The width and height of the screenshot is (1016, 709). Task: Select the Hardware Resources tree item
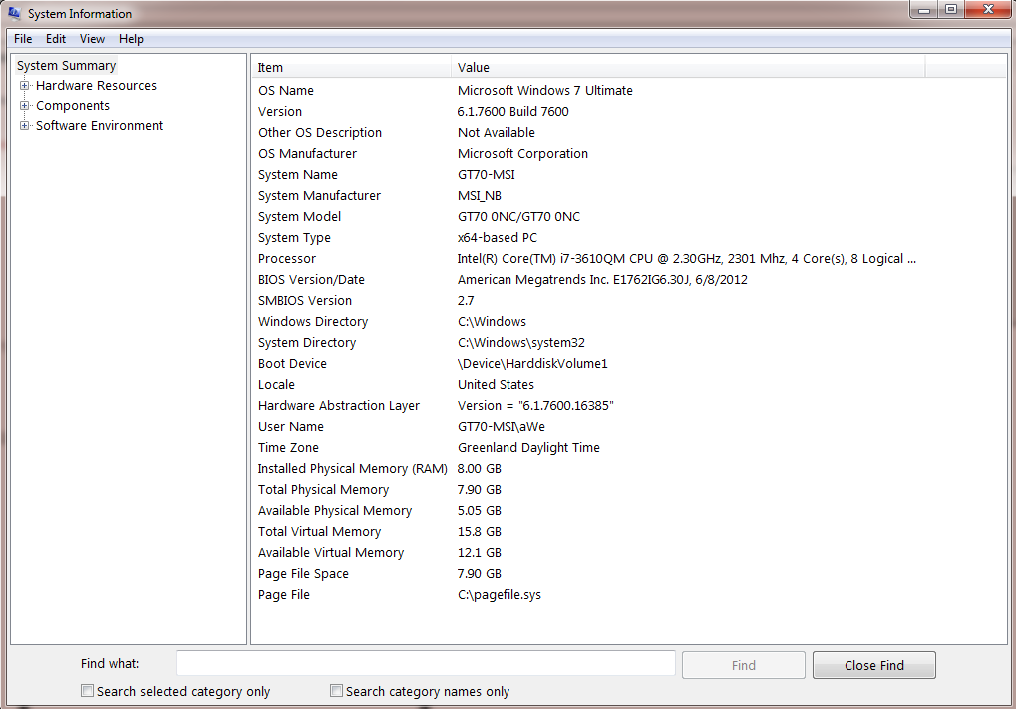point(96,86)
